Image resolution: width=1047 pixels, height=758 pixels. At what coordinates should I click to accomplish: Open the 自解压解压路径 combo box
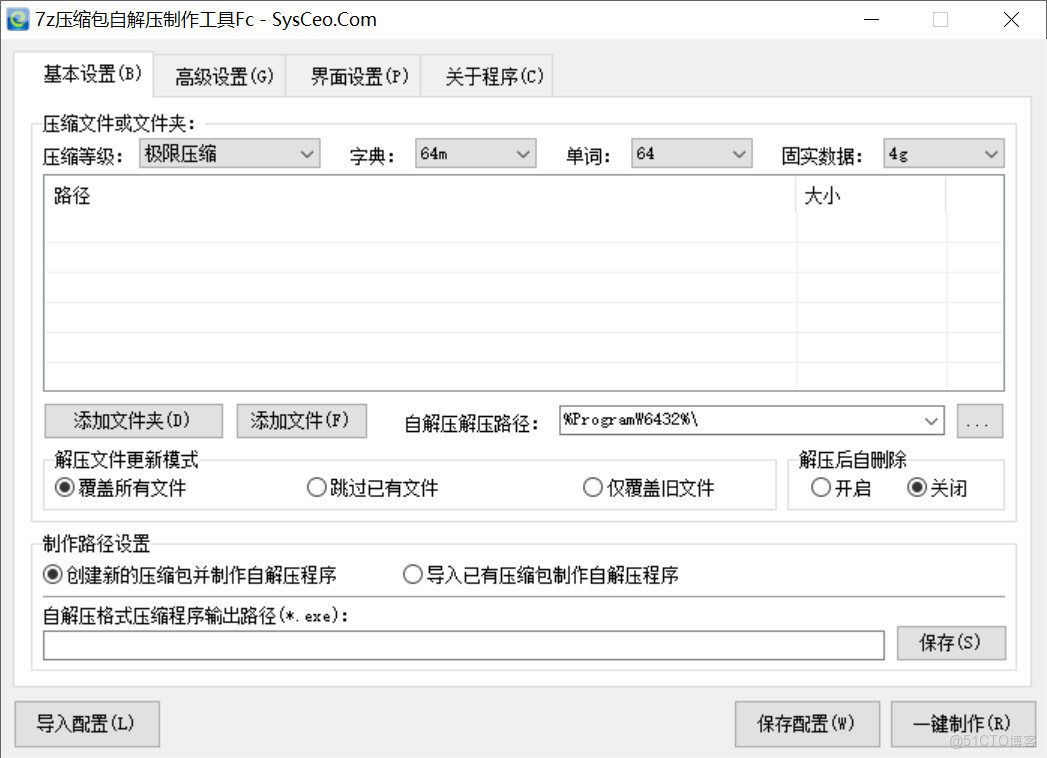[x=930, y=421]
